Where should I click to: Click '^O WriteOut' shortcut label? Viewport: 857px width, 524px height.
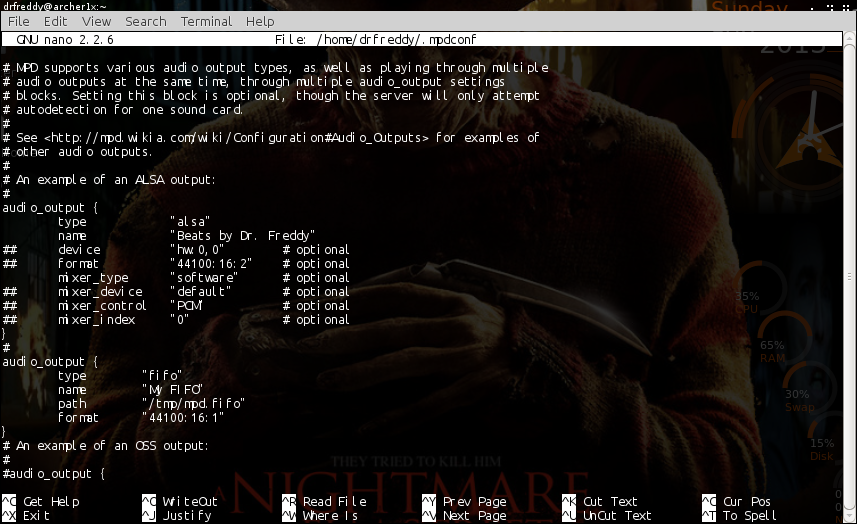point(180,502)
